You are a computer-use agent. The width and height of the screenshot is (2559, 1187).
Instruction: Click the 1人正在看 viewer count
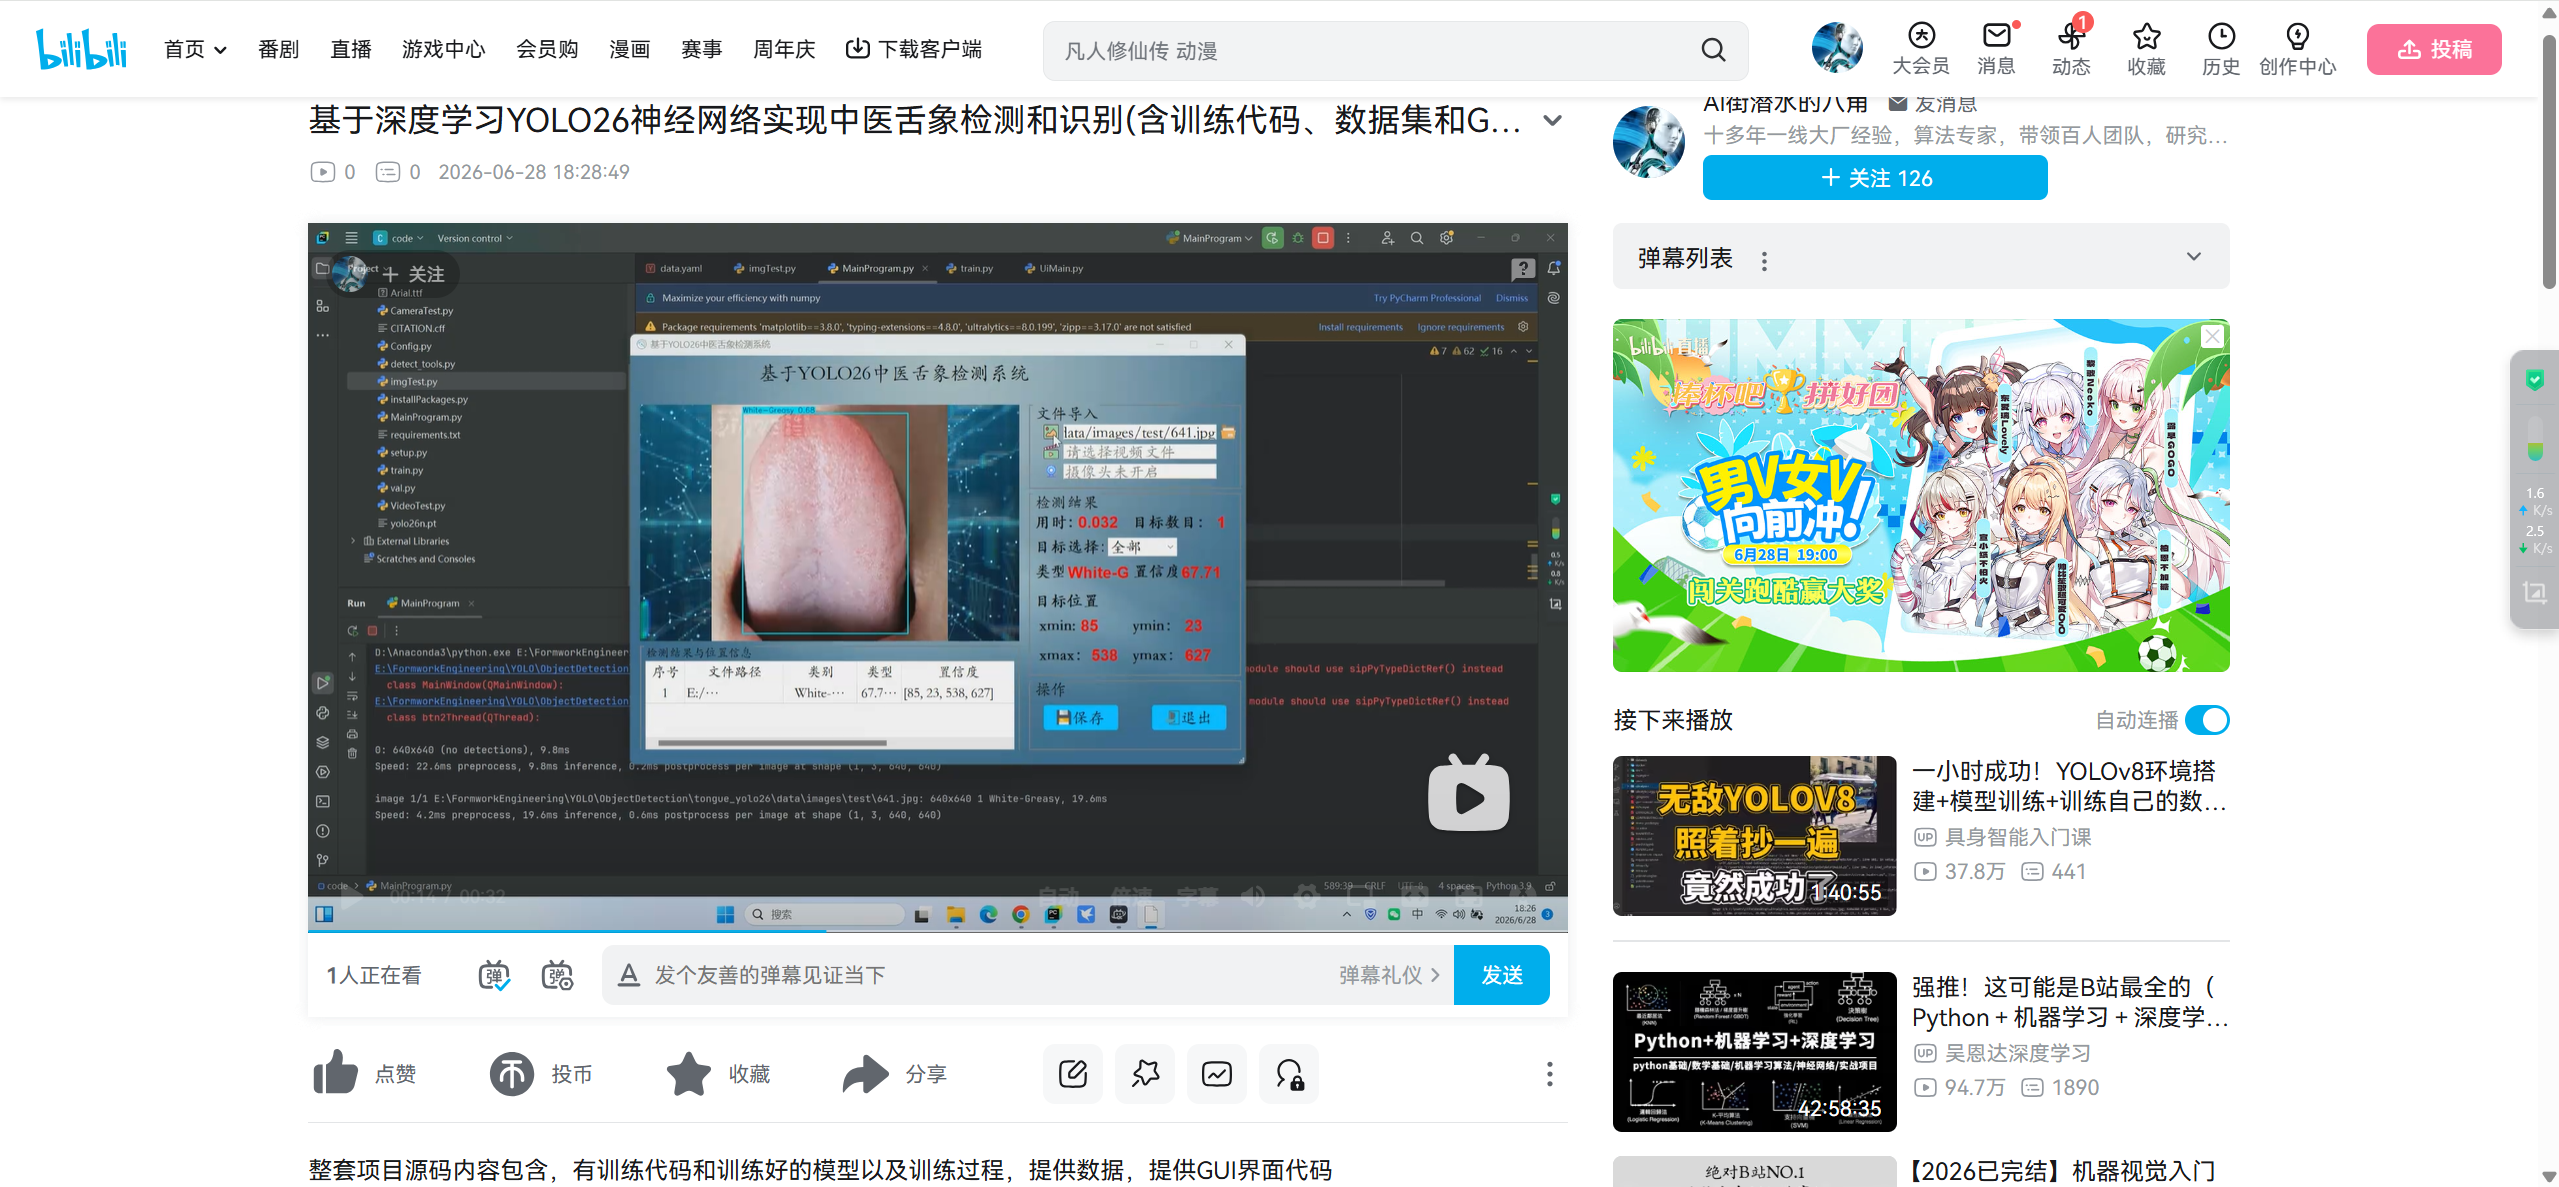[x=374, y=975]
